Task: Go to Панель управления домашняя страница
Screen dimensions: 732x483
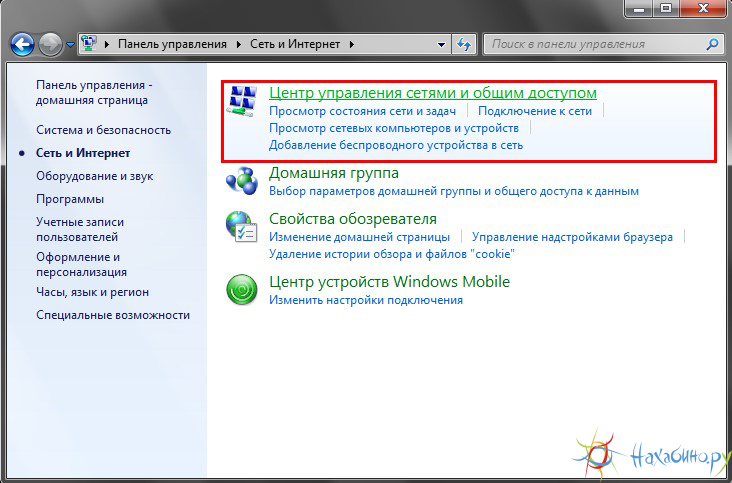Action: point(93,93)
